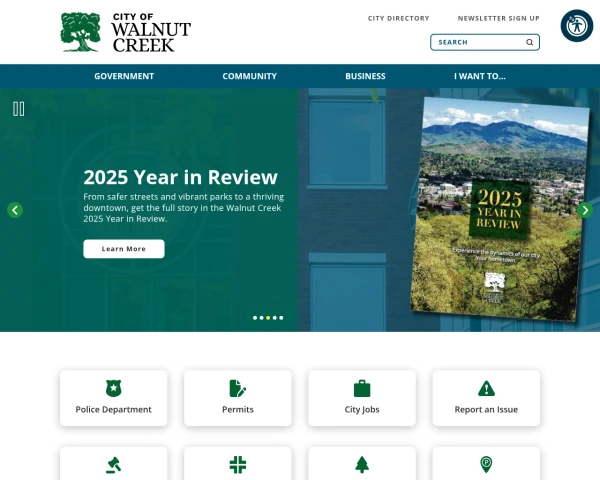Viewport: 600px width, 480px height.
Task: Open the Report an Issue label
Action: coord(486,410)
